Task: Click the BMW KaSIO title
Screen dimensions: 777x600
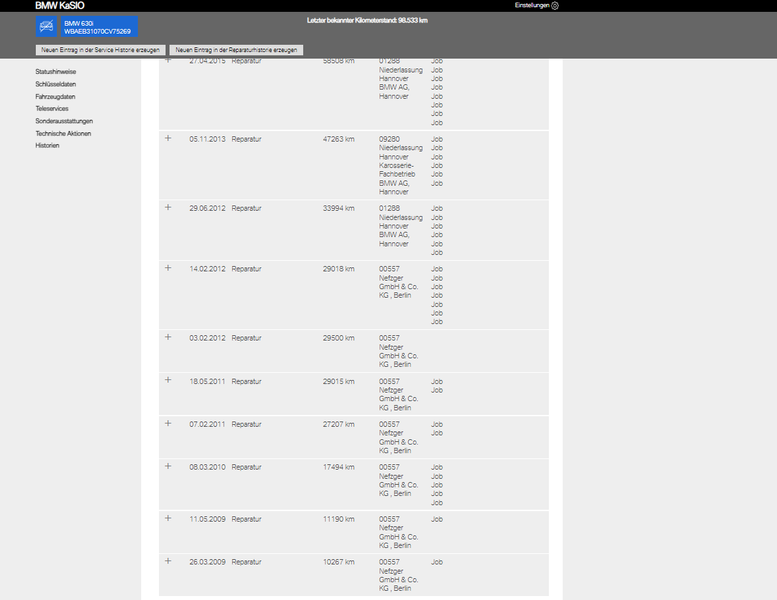Action: [x=59, y=5]
